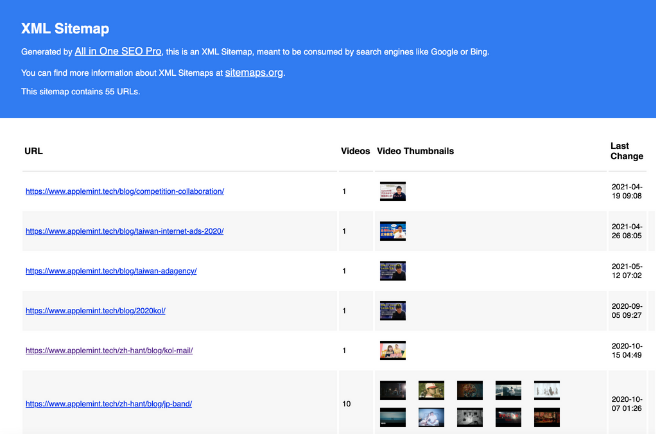Open the competition-collaboration blog URL
Screen dimensions: 656x434
[124, 191]
